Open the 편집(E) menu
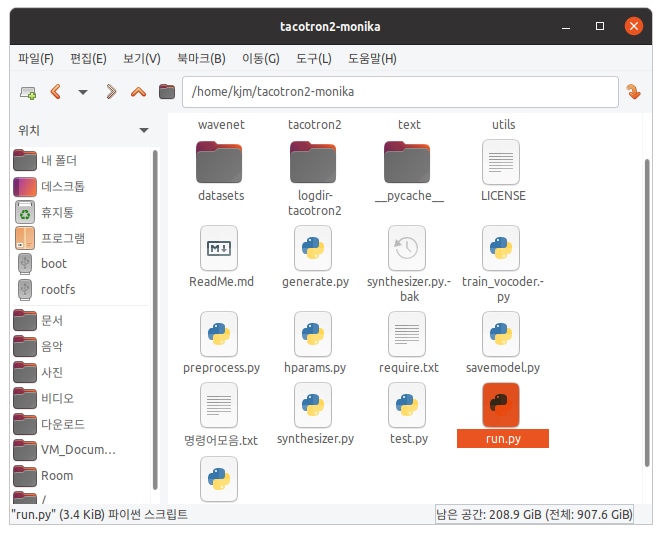This screenshot has width=662, height=534. [88, 58]
